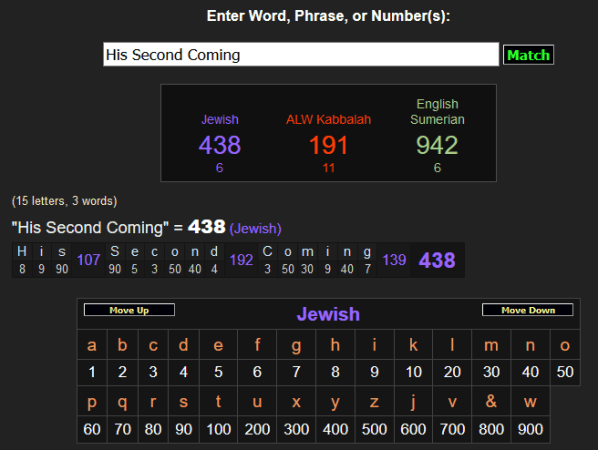Click value 500 under letter z

[x=374, y=429]
